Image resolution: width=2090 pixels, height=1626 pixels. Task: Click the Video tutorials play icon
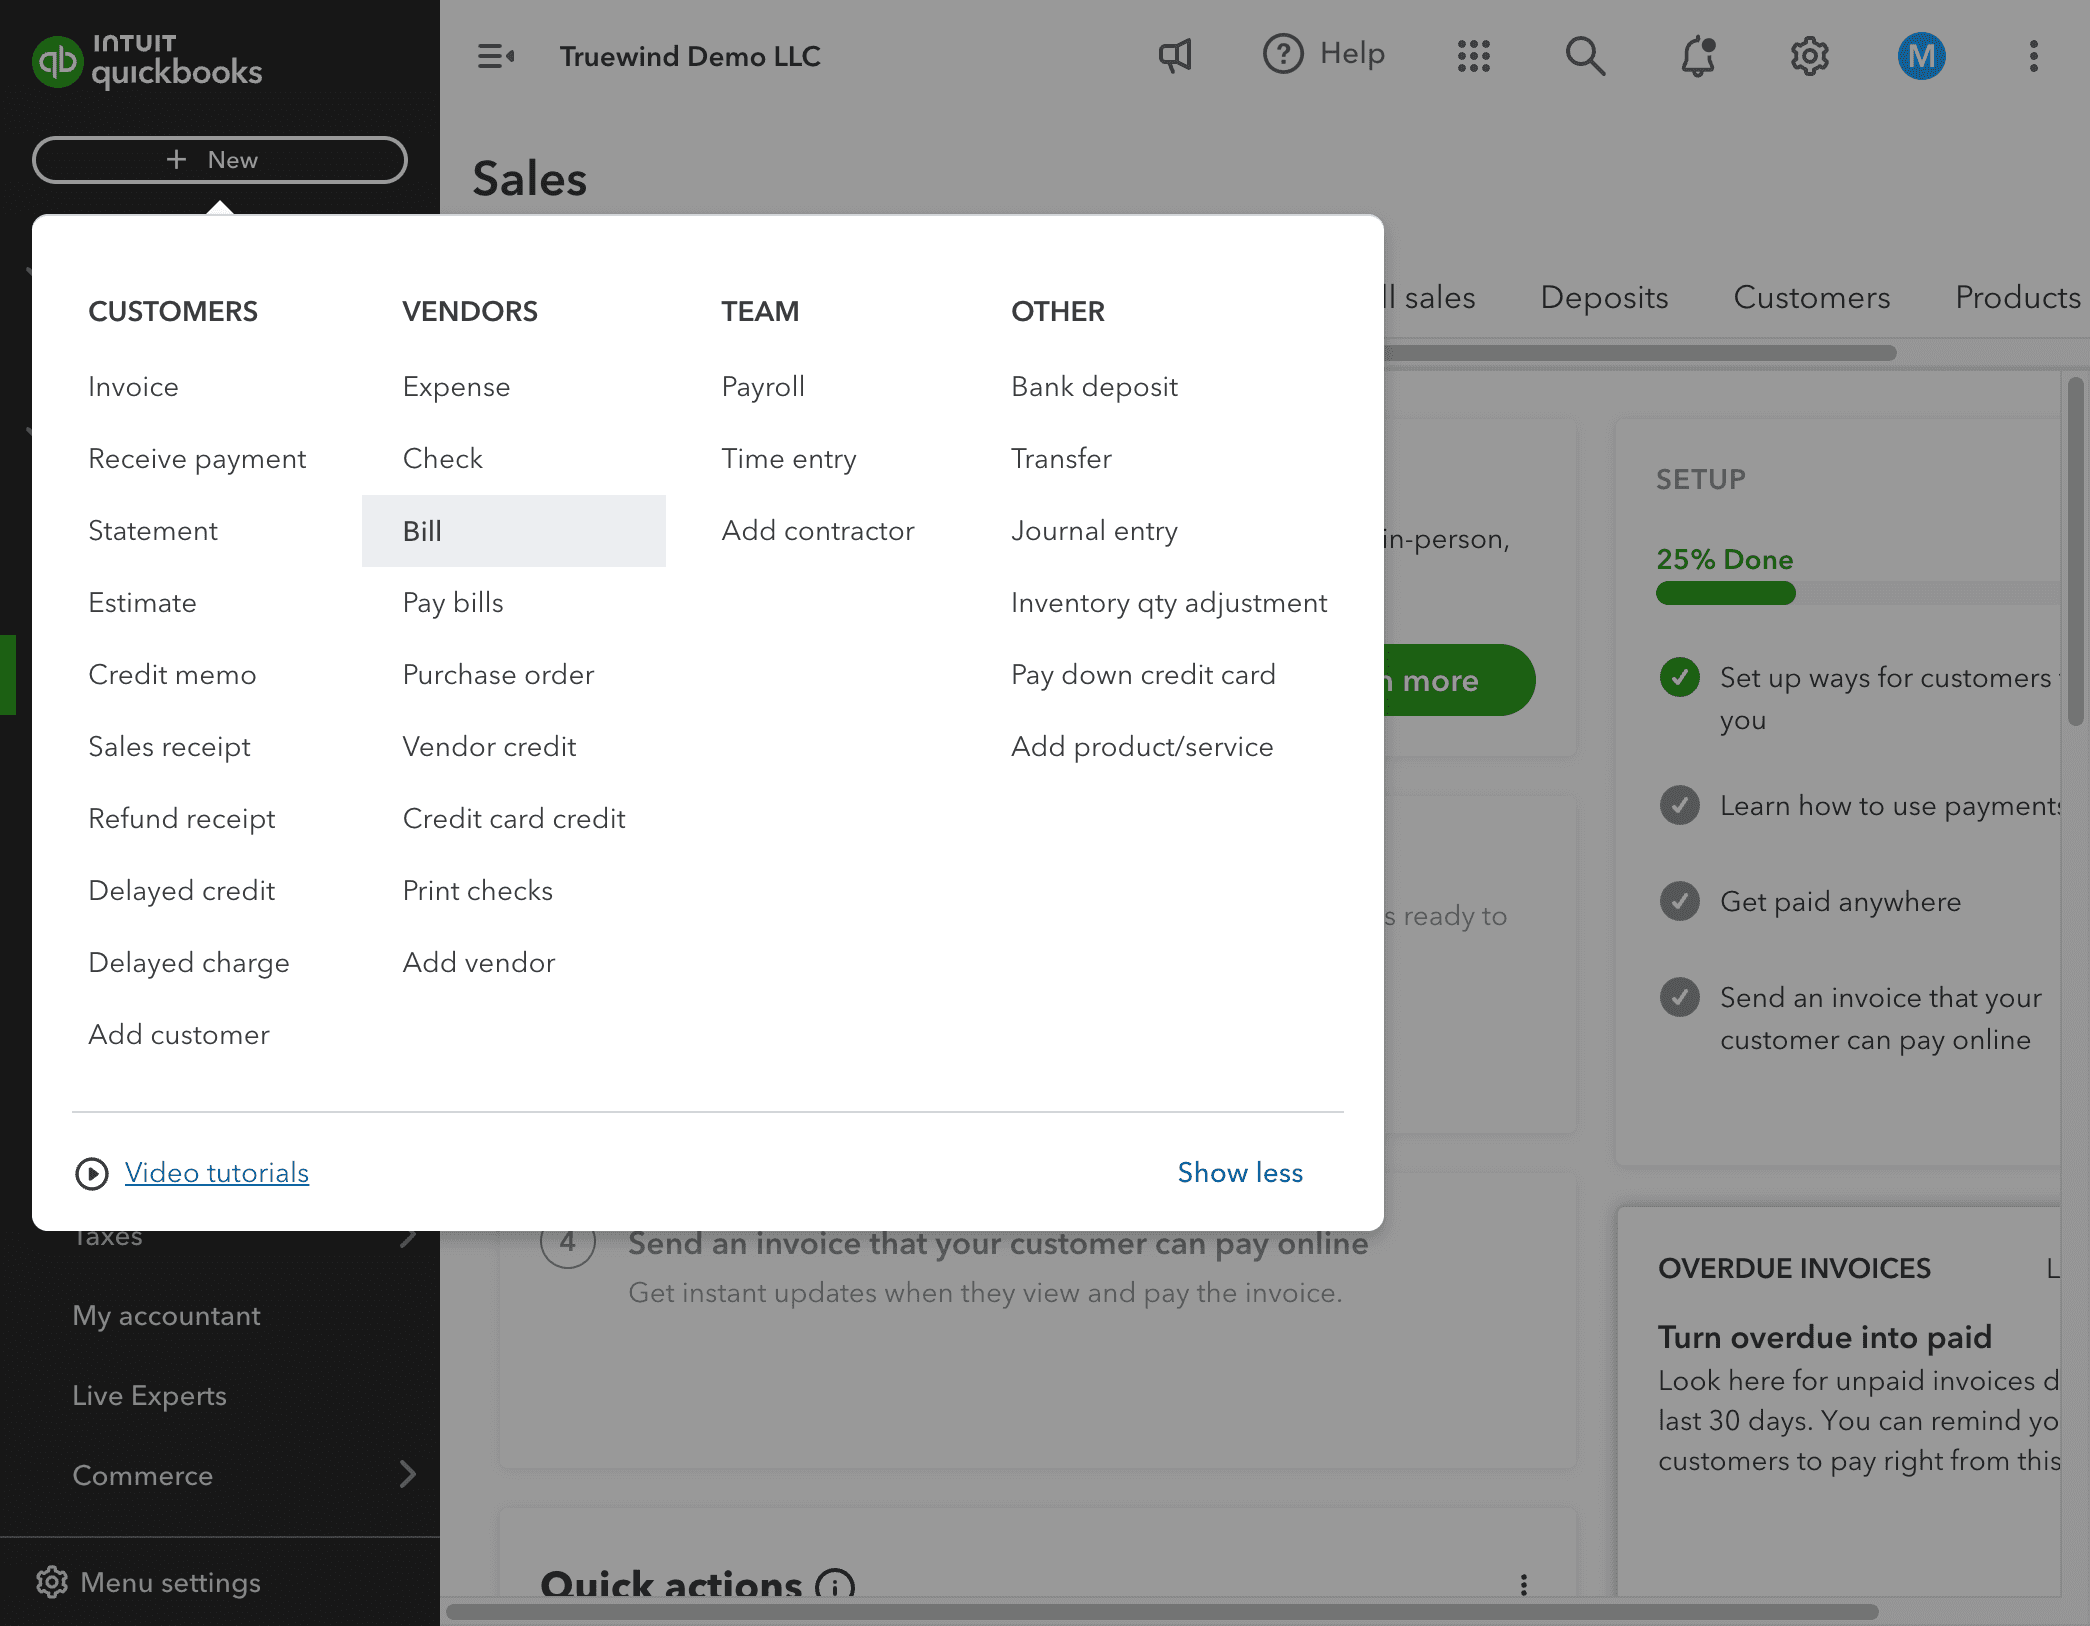pos(92,1173)
